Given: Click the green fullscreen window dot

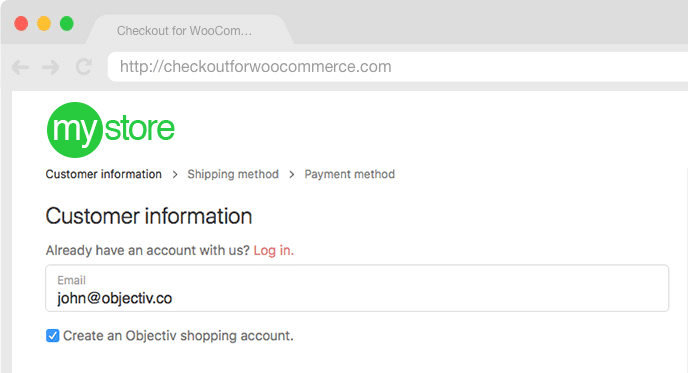Looking at the screenshot, I should click(67, 23).
